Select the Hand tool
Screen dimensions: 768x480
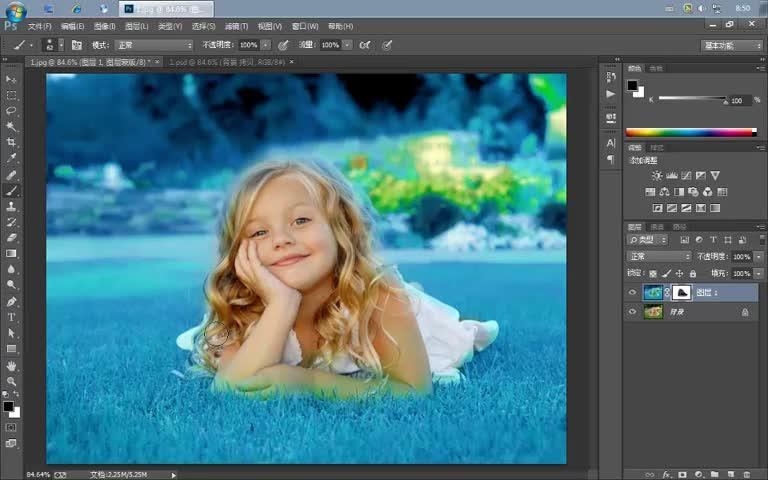point(11,366)
